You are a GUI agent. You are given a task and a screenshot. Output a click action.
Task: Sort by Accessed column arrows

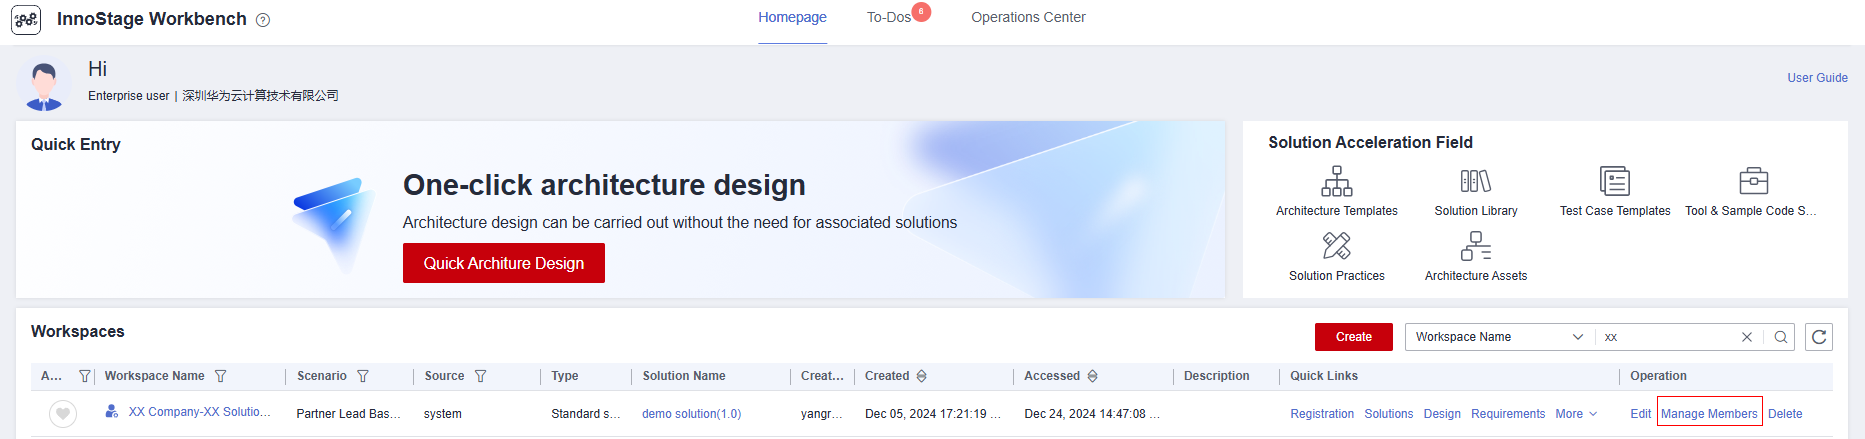point(1093,376)
